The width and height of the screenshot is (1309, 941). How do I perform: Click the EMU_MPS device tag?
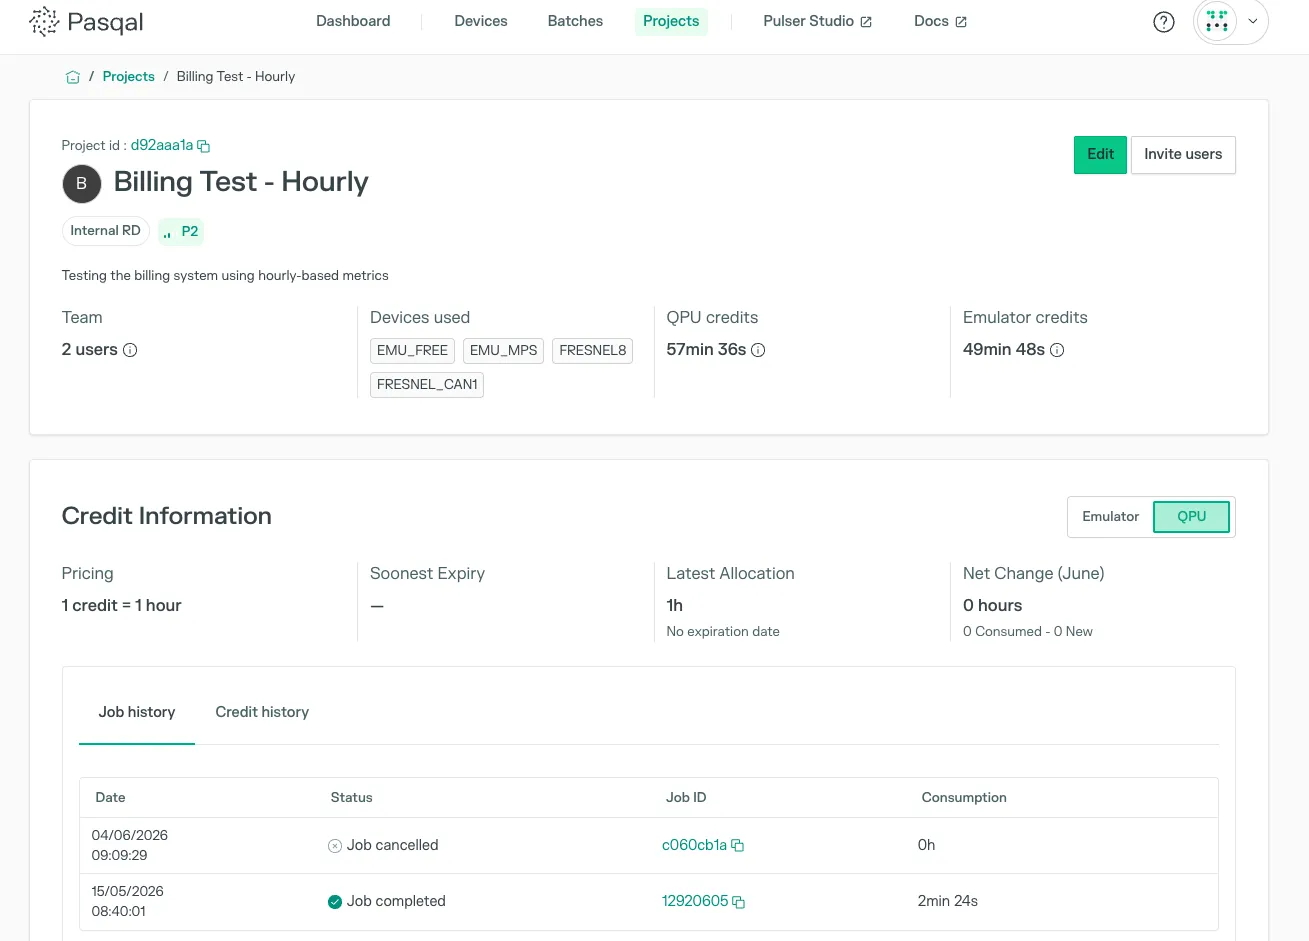[504, 351]
